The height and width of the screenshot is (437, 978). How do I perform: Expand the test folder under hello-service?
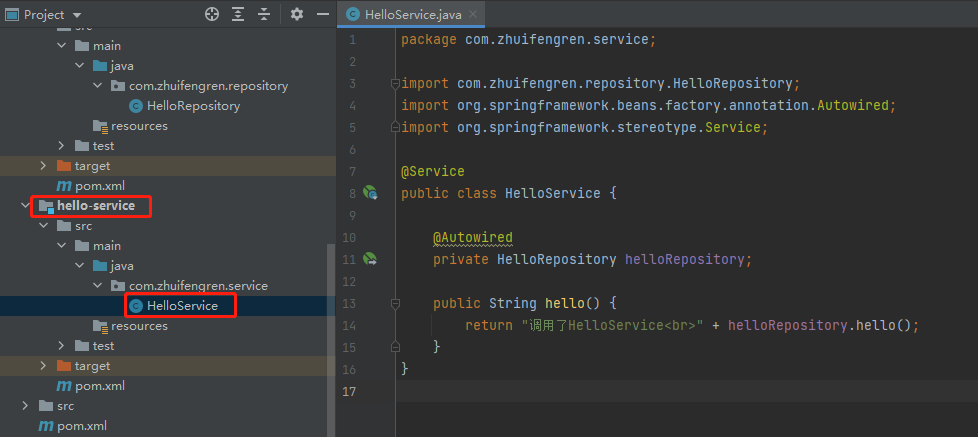click(x=61, y=346)
